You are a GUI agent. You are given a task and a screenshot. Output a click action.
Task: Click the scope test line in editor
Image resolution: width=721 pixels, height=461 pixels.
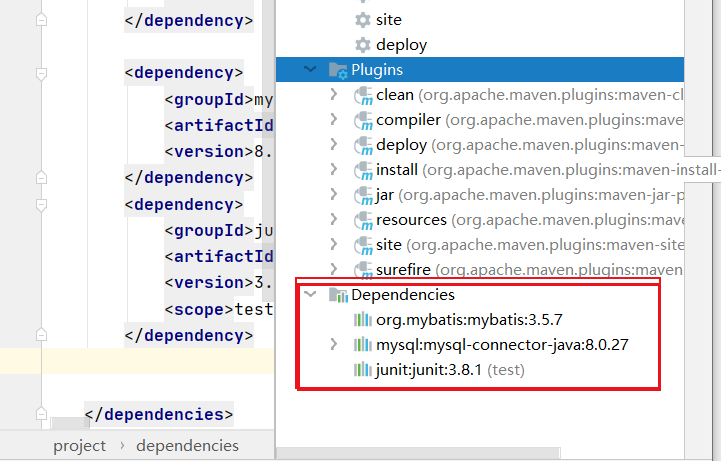pos(218,310)
